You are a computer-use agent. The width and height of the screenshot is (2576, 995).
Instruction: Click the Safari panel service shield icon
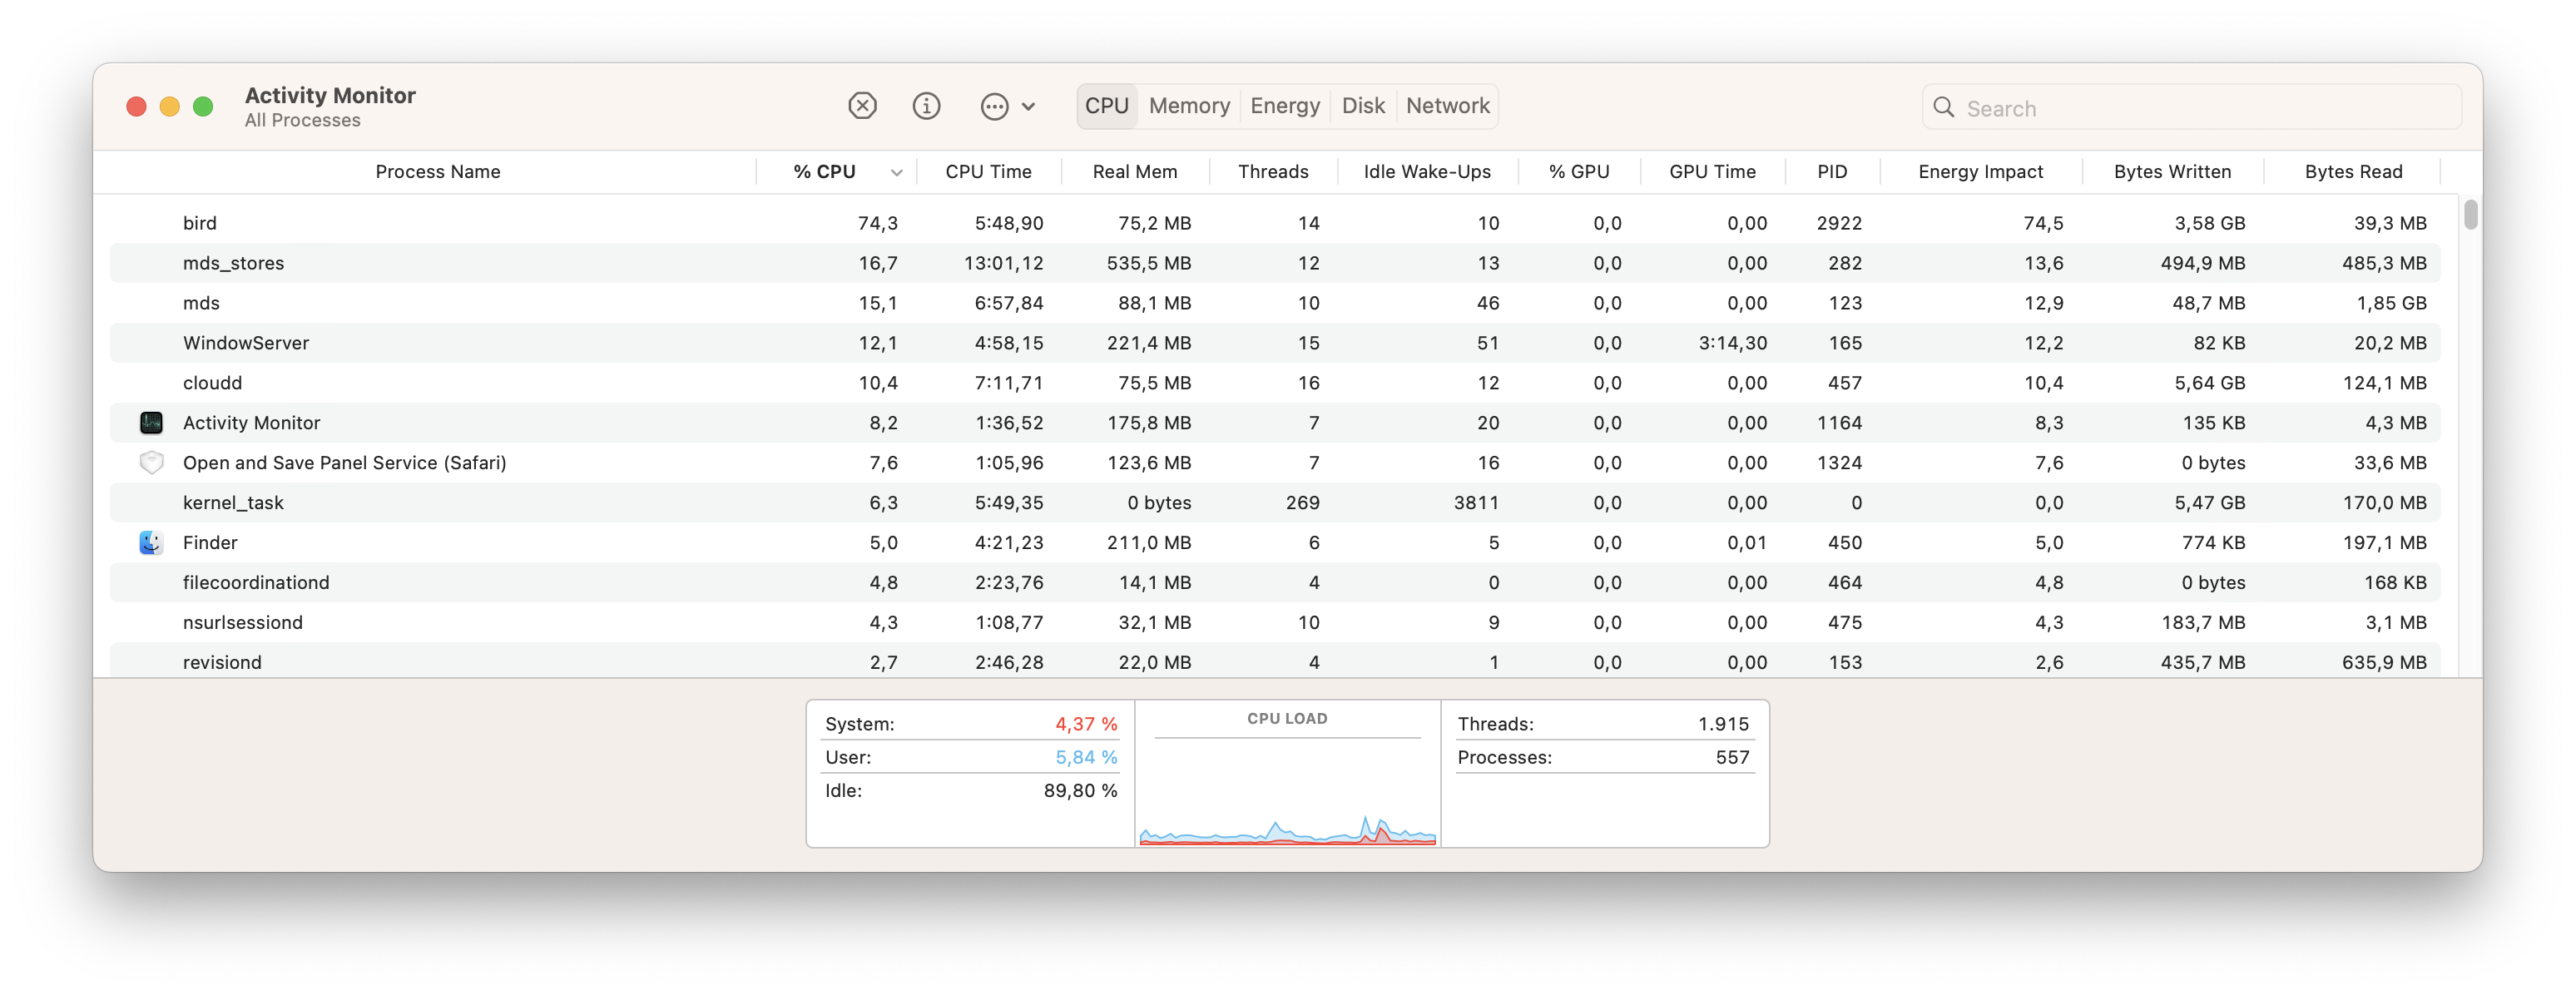click(x=151, y=463)
